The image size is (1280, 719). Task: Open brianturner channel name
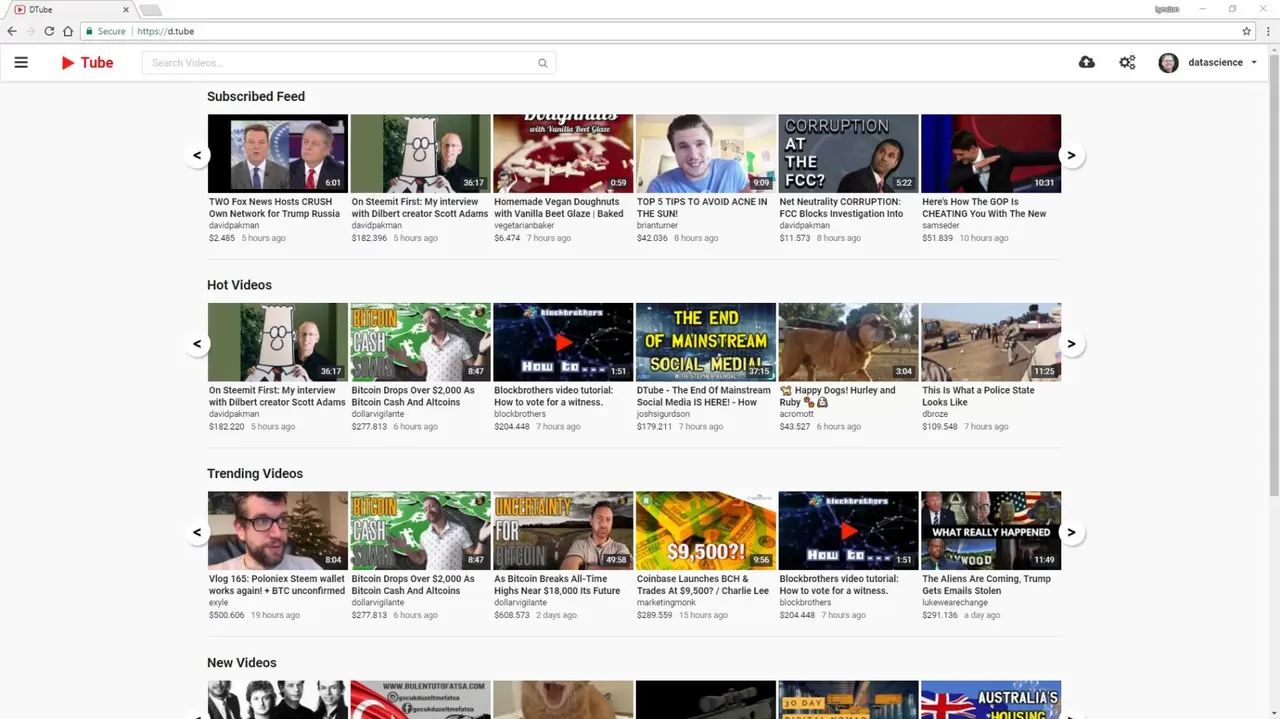point(657,226)
